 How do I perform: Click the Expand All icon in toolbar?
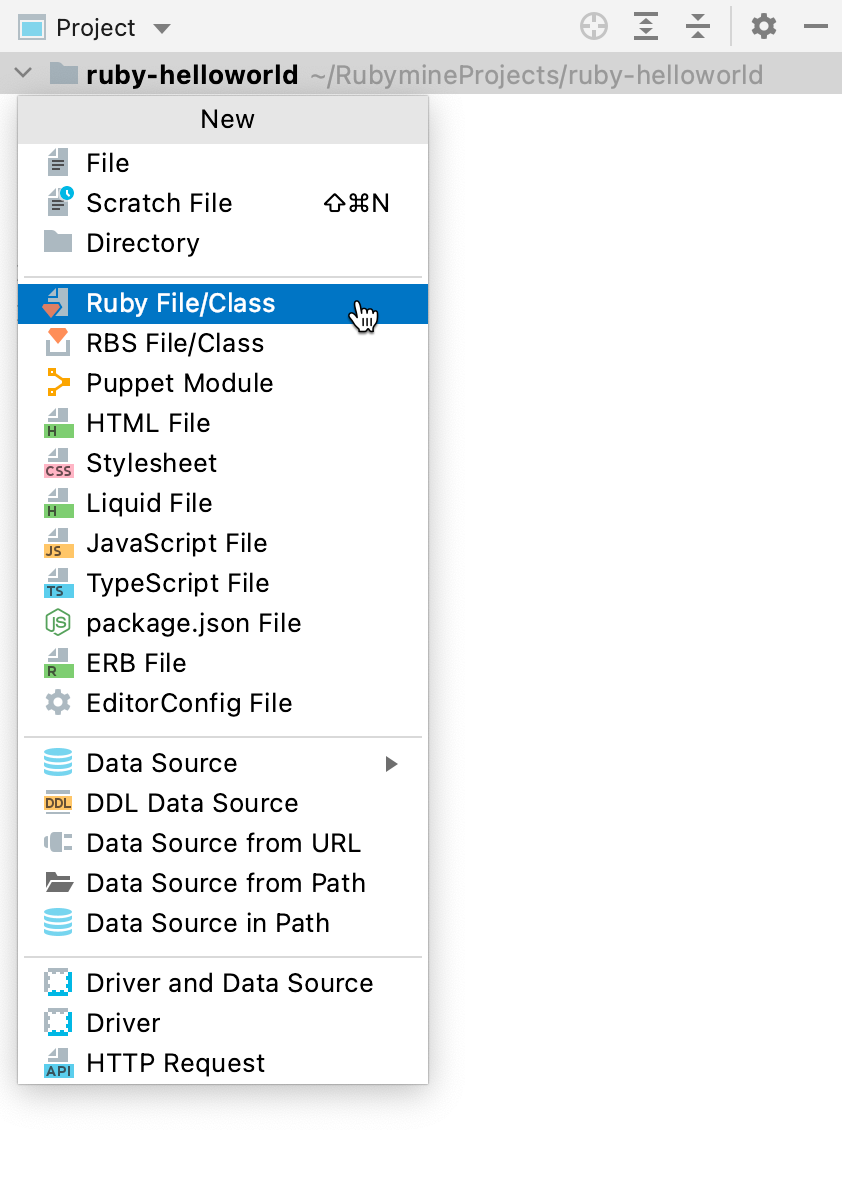[x=647, y=27]
